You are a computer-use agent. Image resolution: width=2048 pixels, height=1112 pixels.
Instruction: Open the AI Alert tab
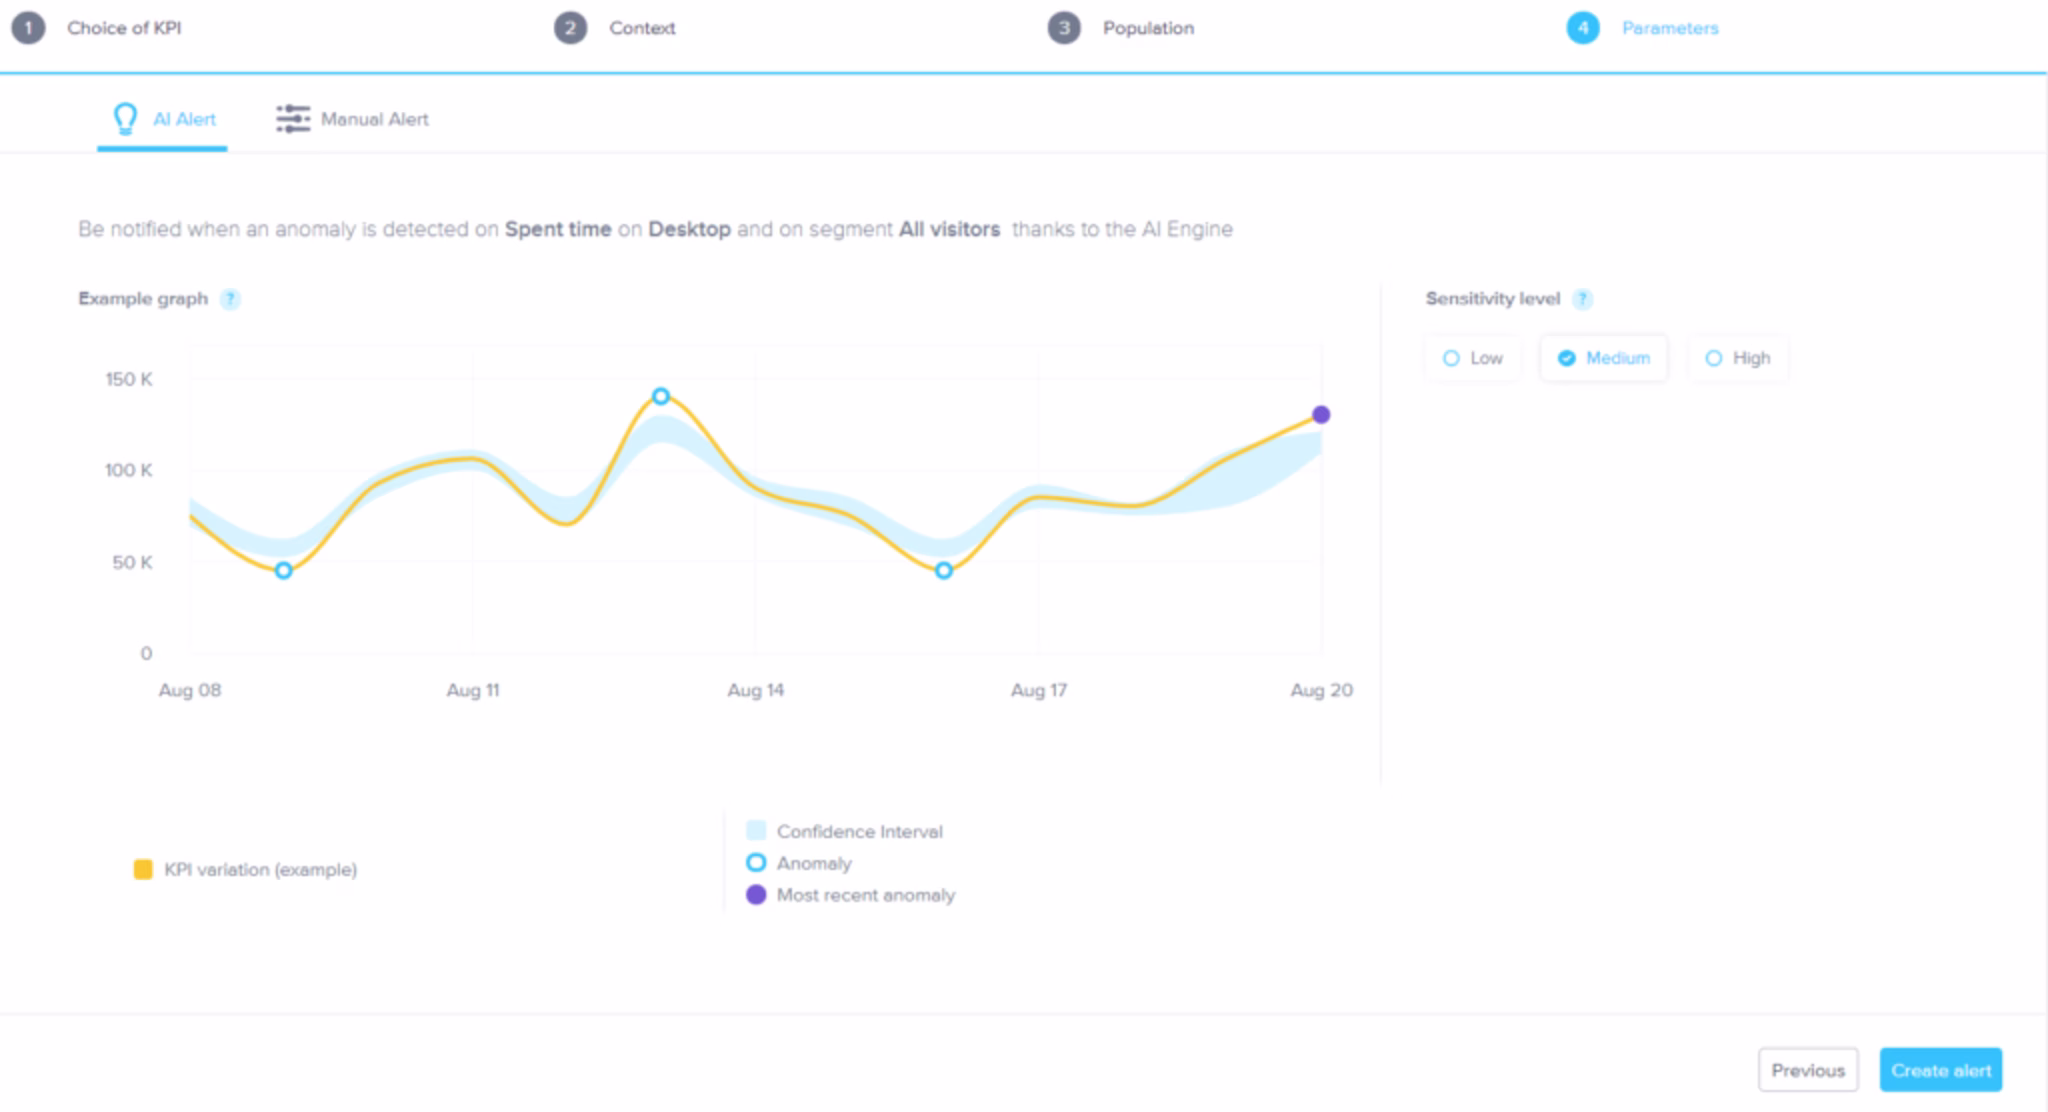click(x=183, y=119)
